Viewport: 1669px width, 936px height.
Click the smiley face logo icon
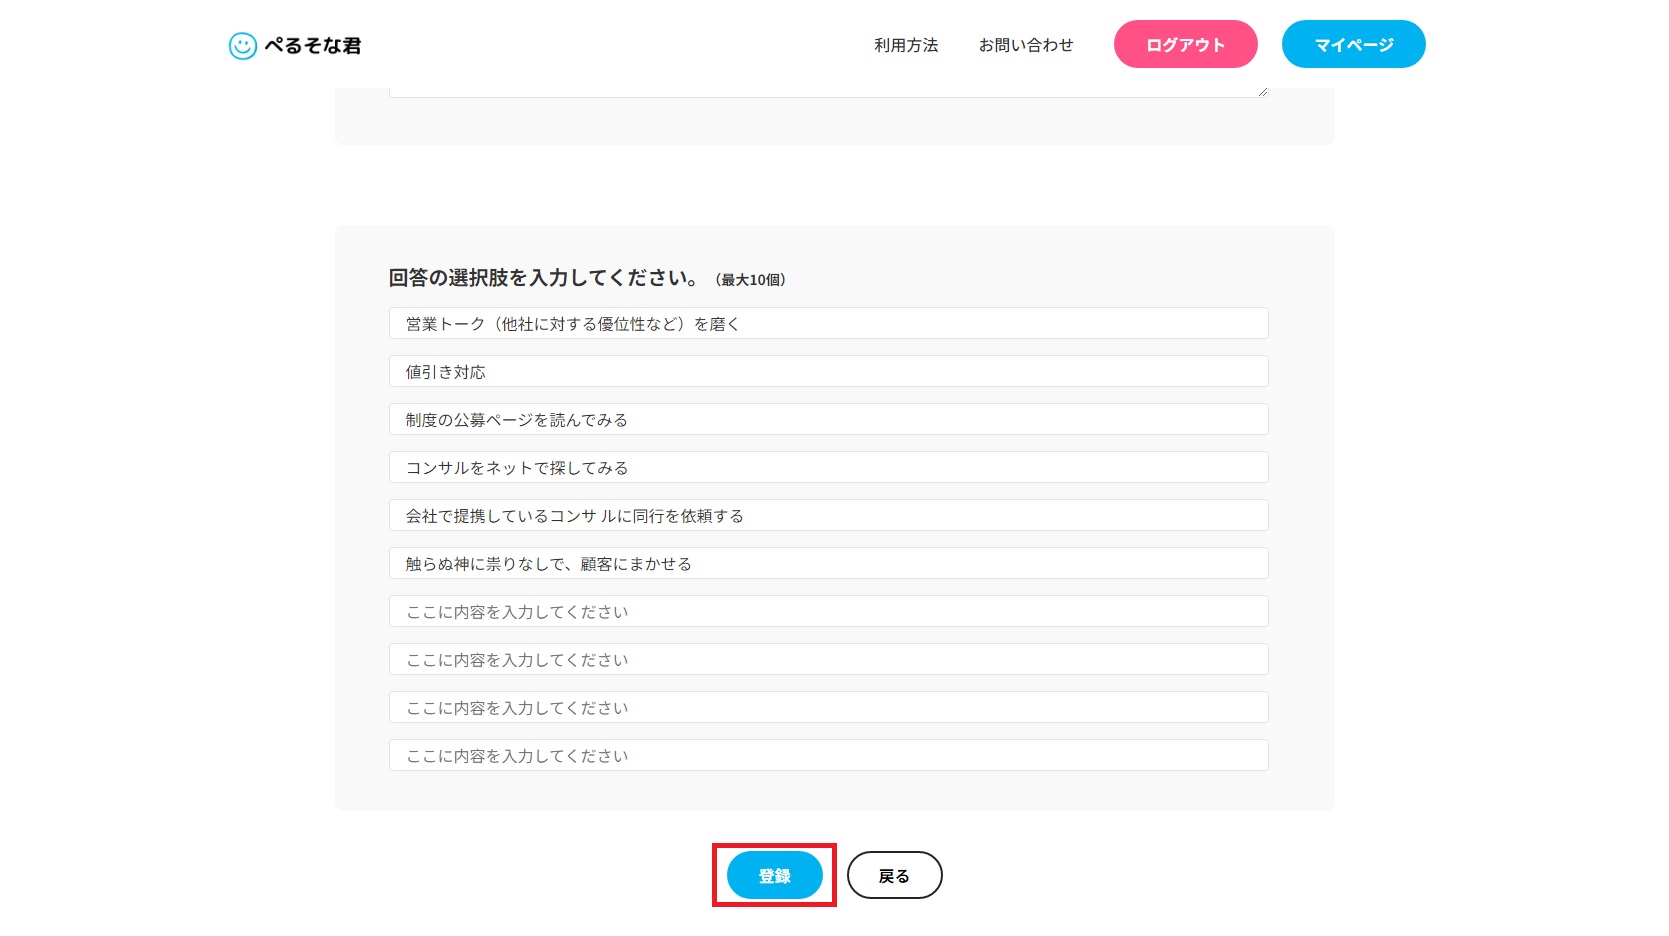pos(243,46)
